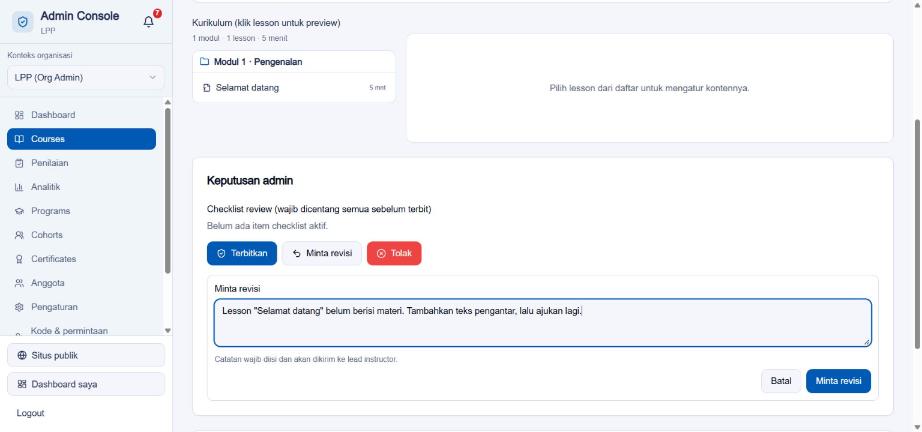
Task: Click the Pengaturan gear icon
Action: pos(19,307)
